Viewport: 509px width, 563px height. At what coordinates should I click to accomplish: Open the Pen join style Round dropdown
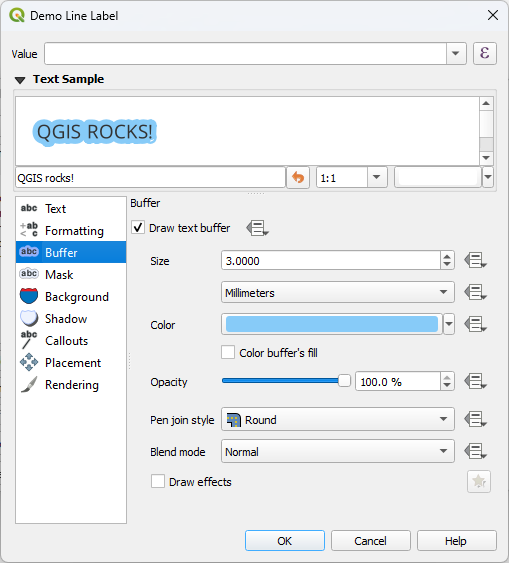[x=338, y=419]
